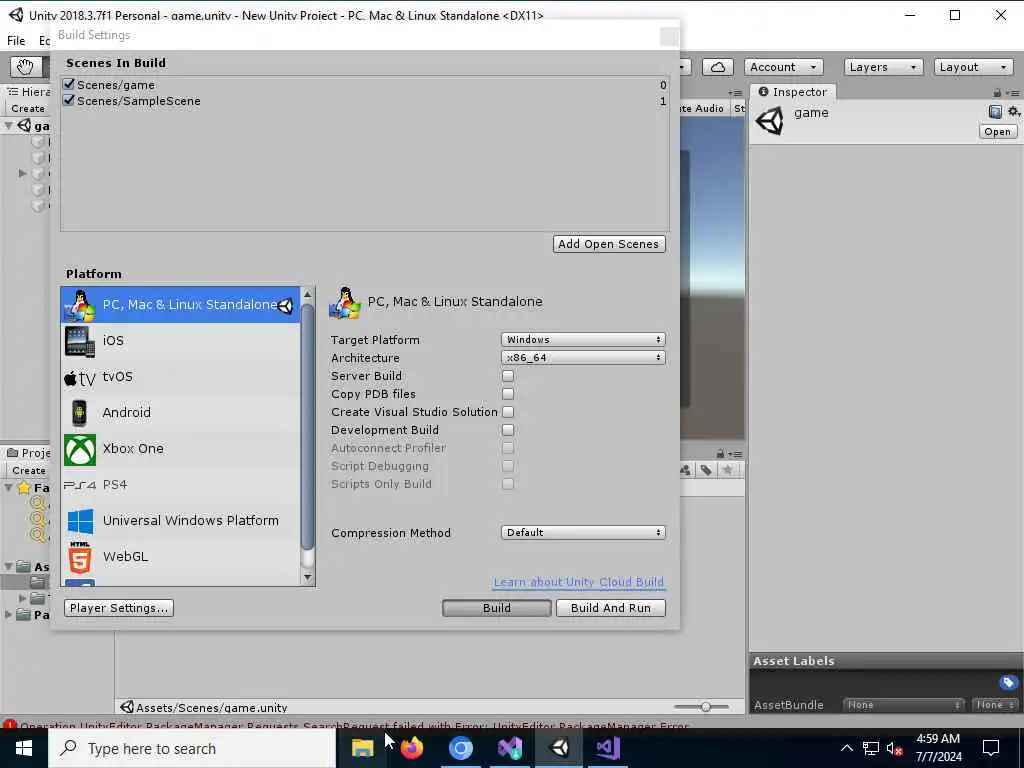Click the Open button in Inspector
This screenshot has width=1024, height=768.
[x=997, y=132]
